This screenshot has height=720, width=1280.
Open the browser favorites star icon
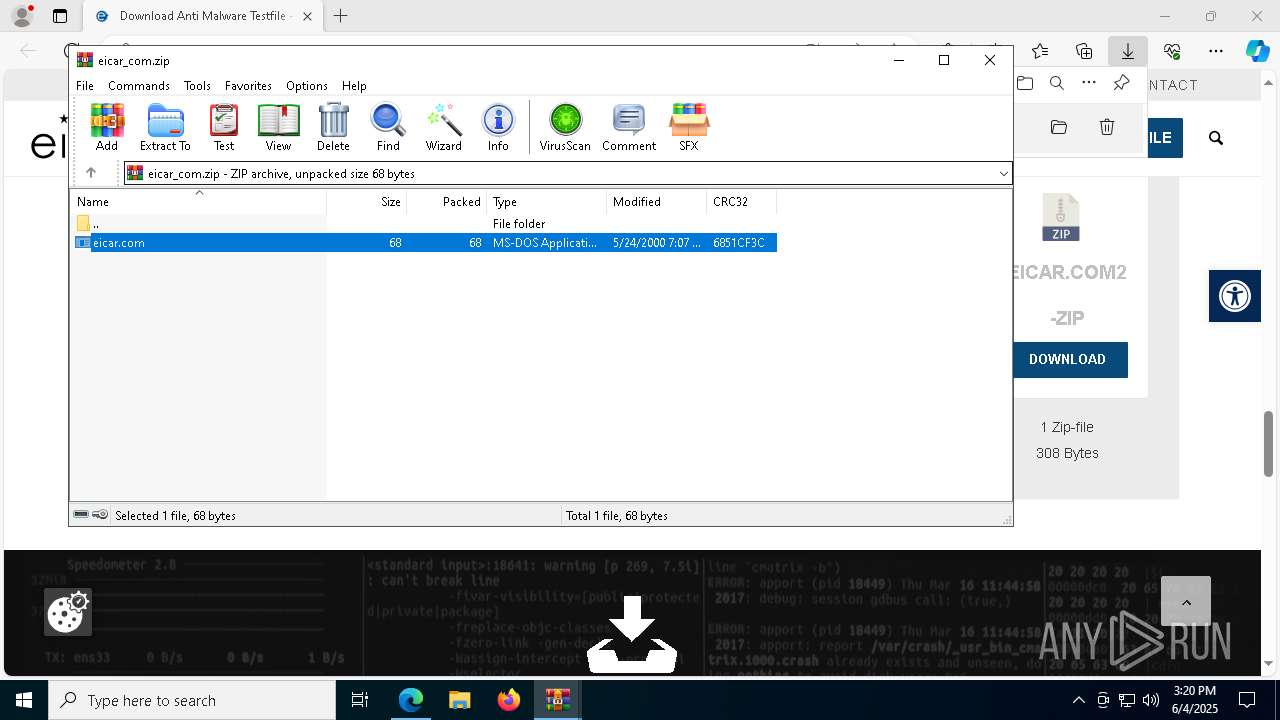point(1040,51)
